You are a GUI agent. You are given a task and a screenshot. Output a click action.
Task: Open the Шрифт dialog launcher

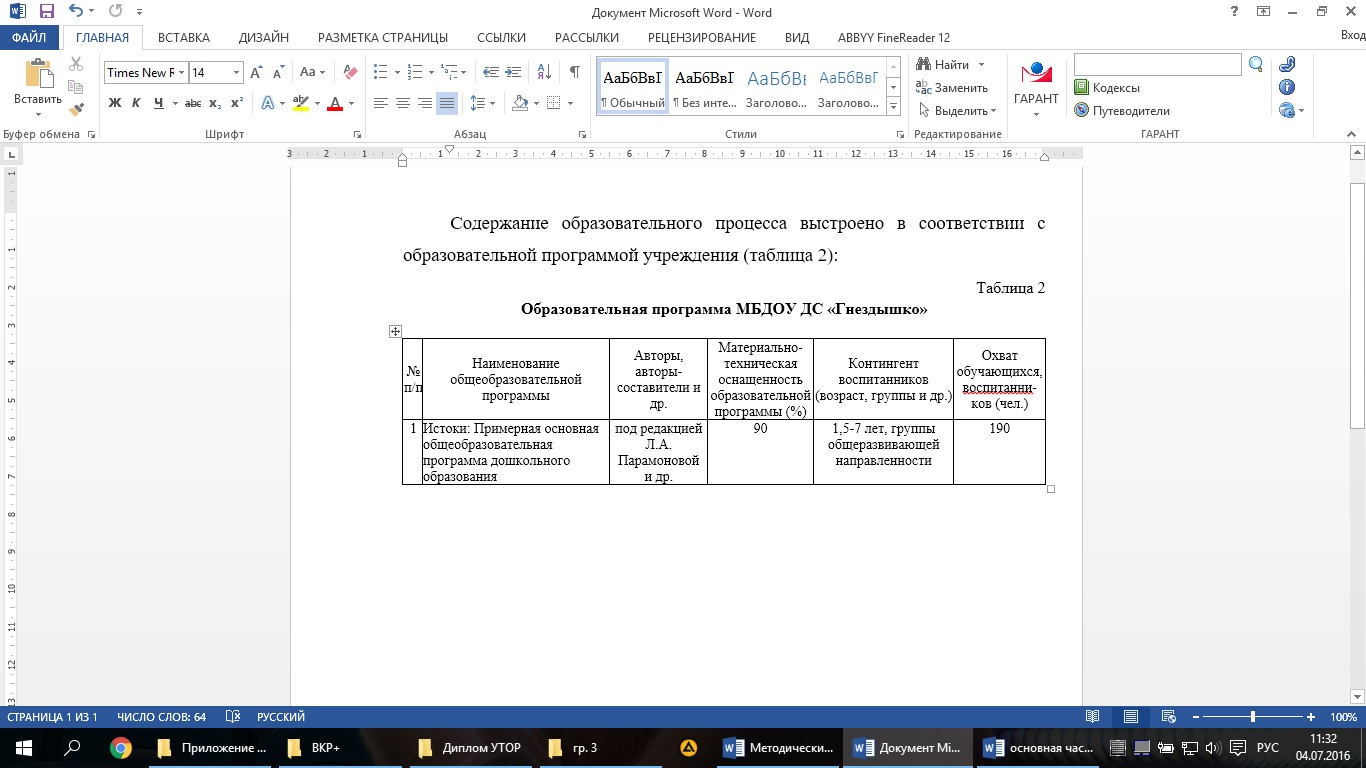pos(358,134)
